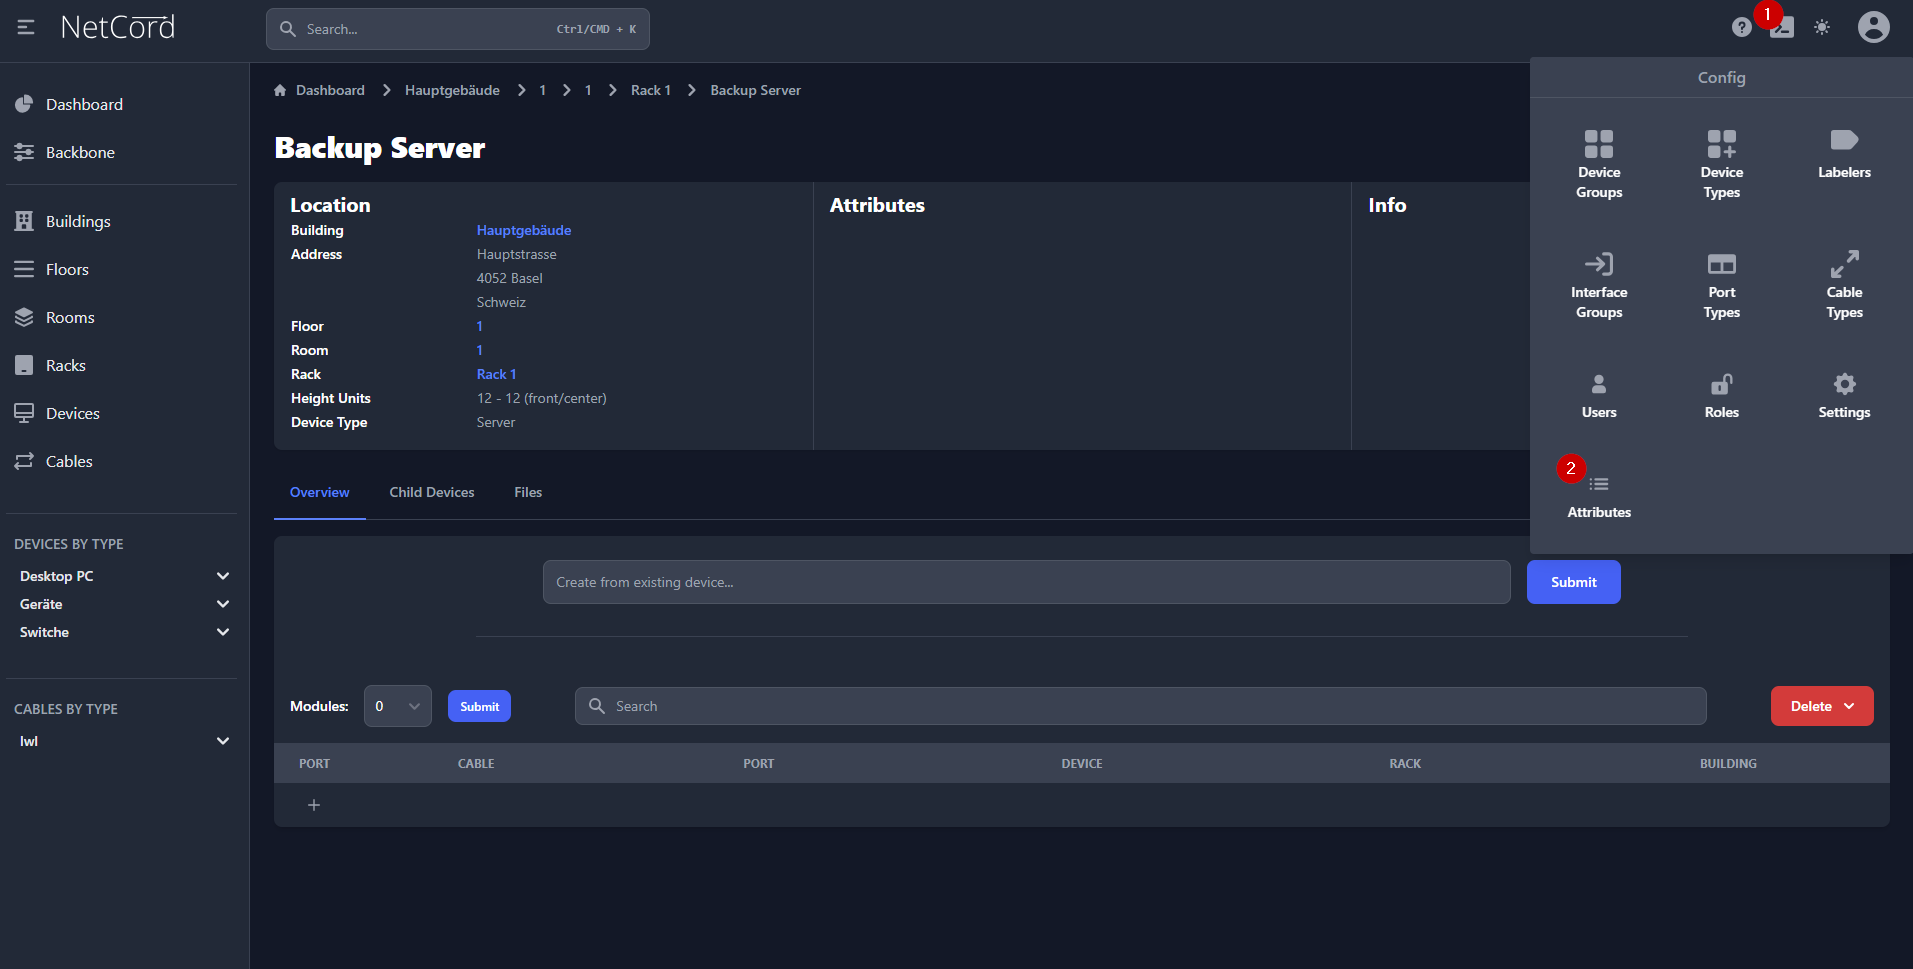This screenshot has height=969, width=1913.
Task: Click Submit next to Create from existing device
Action: pos(1572,582)
